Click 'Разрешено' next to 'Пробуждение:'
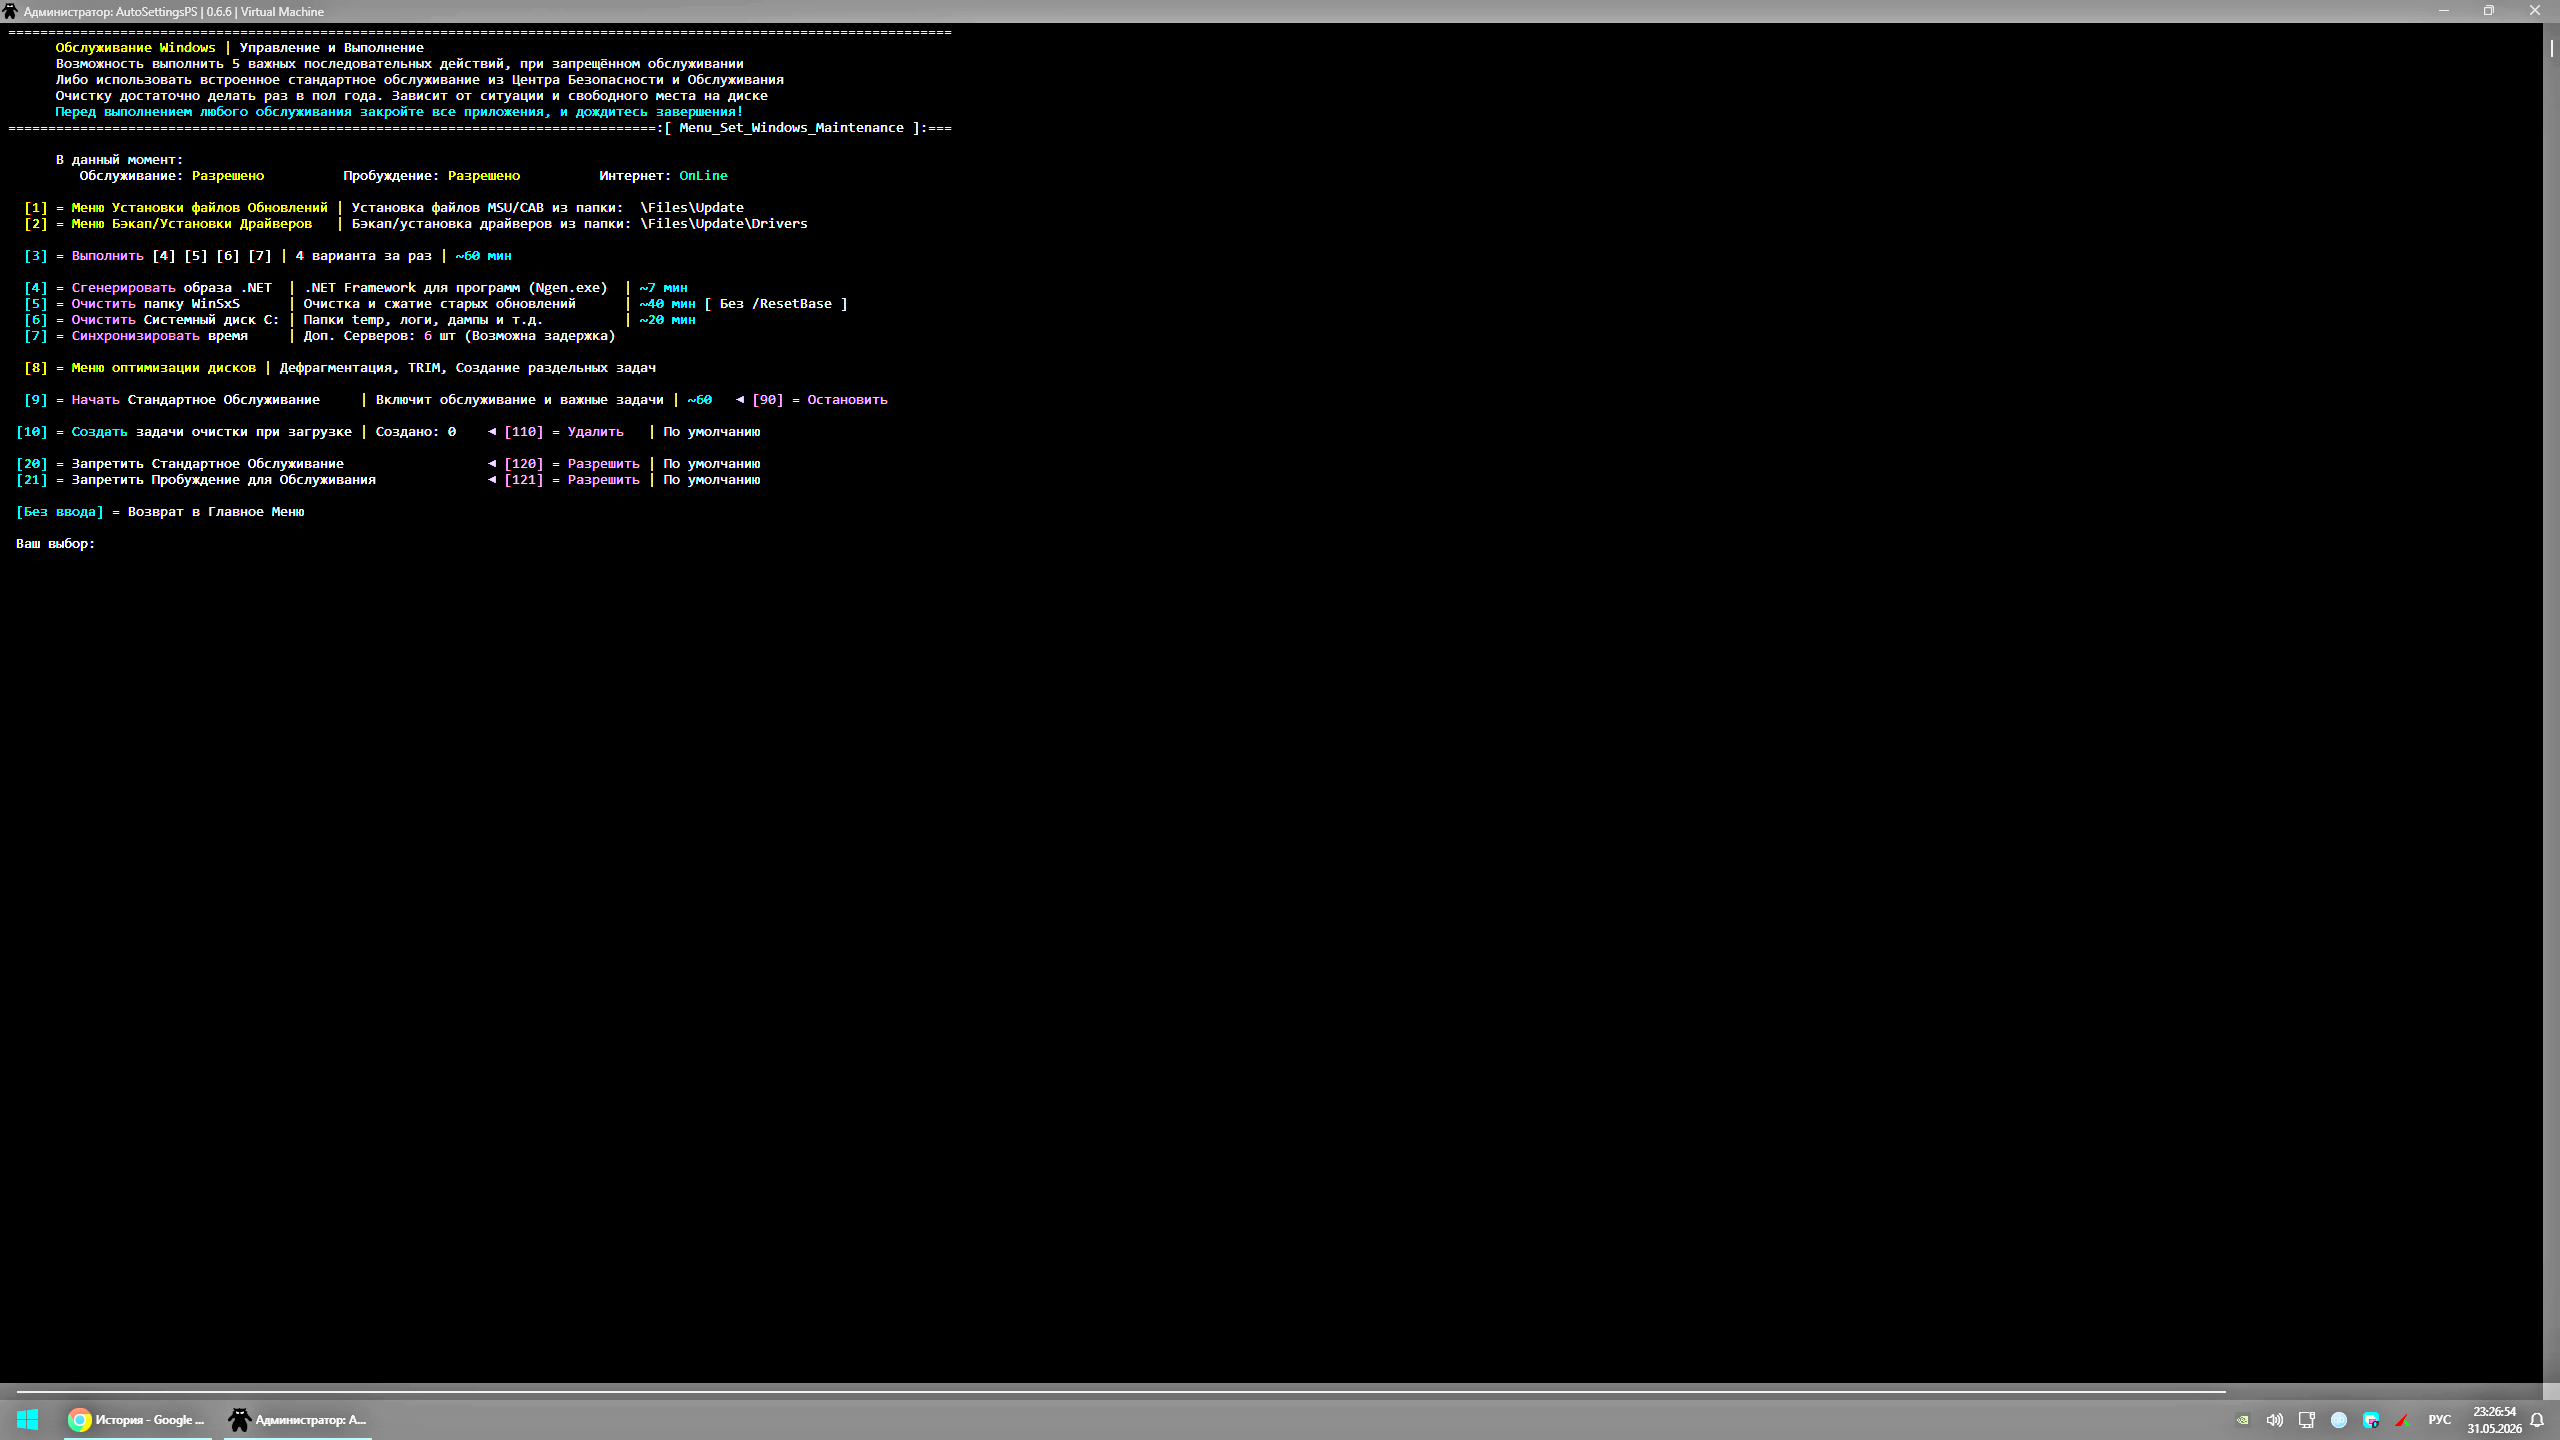Viewport: 2560px width, 1440px height. pos(484,175)
